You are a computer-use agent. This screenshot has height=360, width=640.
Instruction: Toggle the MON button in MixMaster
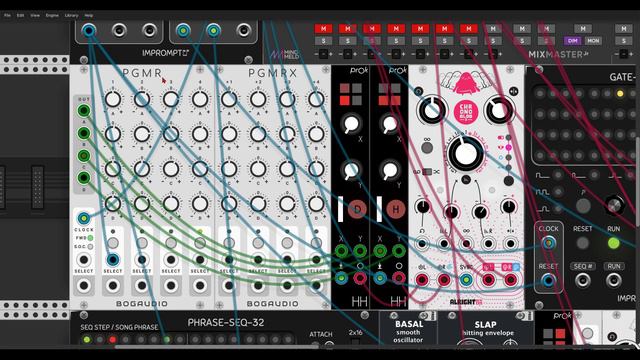point(593,41)
